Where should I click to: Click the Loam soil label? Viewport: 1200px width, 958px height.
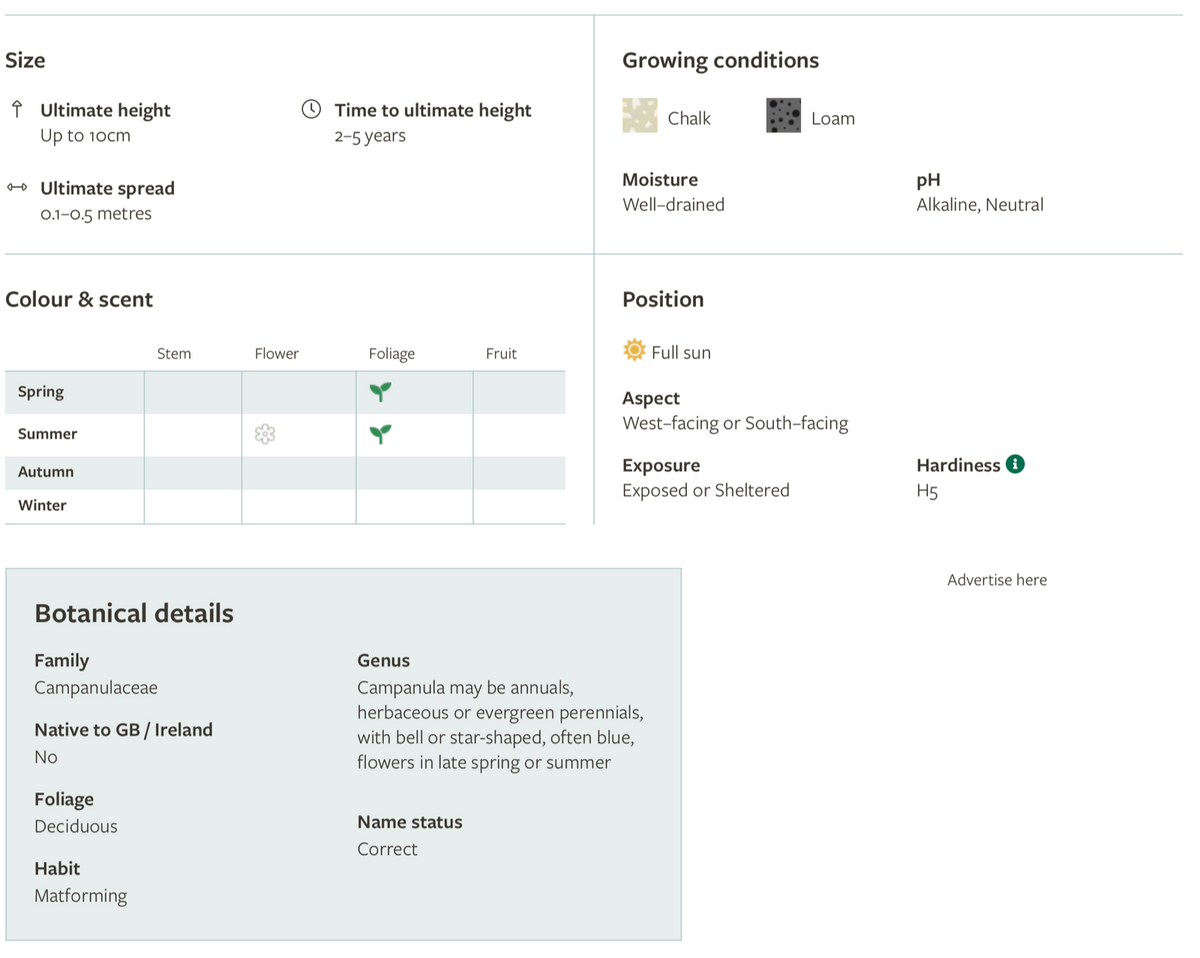(833, 118)
